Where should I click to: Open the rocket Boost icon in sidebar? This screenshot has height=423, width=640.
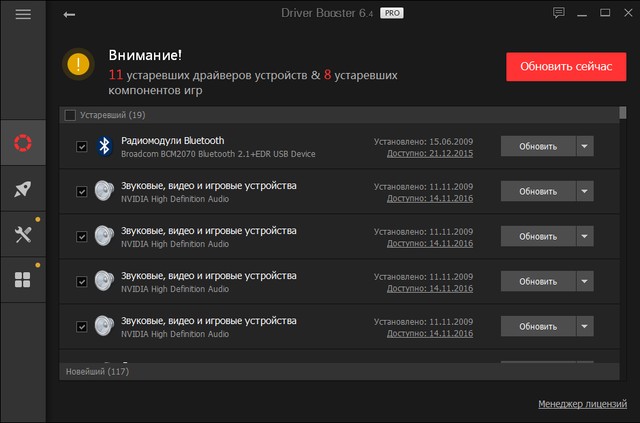pyautogui.click(x=23, y=190)
